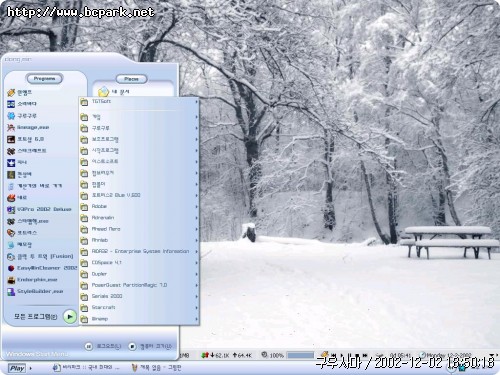Launch EasyWinCleaner 2002

42,268
